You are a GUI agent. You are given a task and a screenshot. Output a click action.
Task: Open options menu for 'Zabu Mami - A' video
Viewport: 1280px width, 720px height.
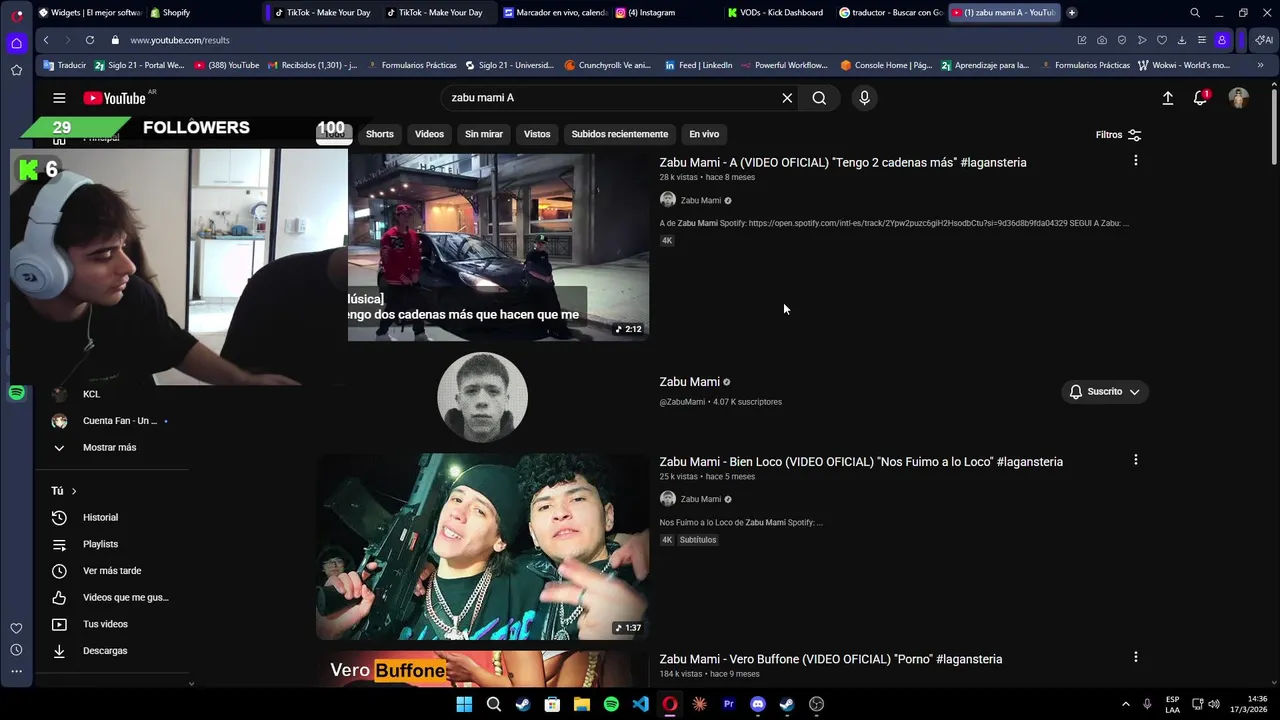(1135, 160)
